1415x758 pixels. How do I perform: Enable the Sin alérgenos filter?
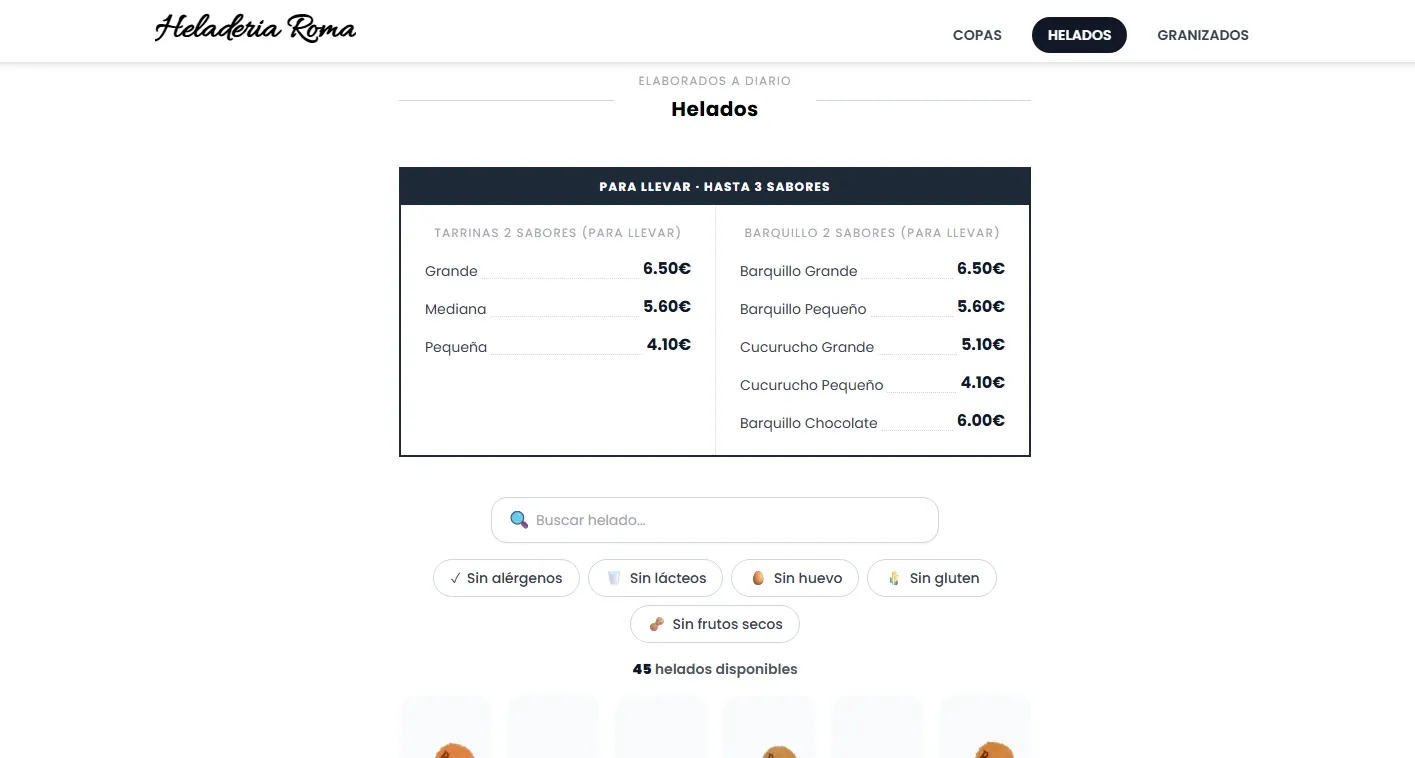click(506, 578)
